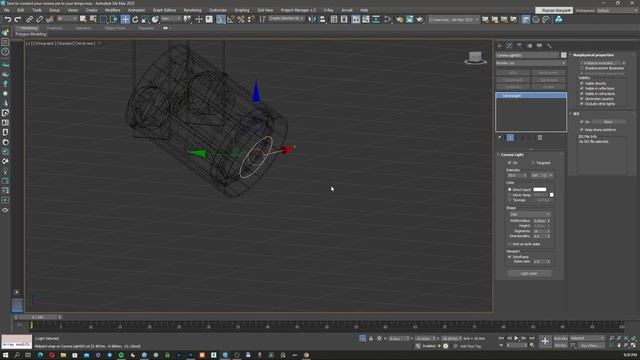Screen dimensions: 640x360
Task: Toggle Visible in reflections checkbox
Action: tap(582, 89)
